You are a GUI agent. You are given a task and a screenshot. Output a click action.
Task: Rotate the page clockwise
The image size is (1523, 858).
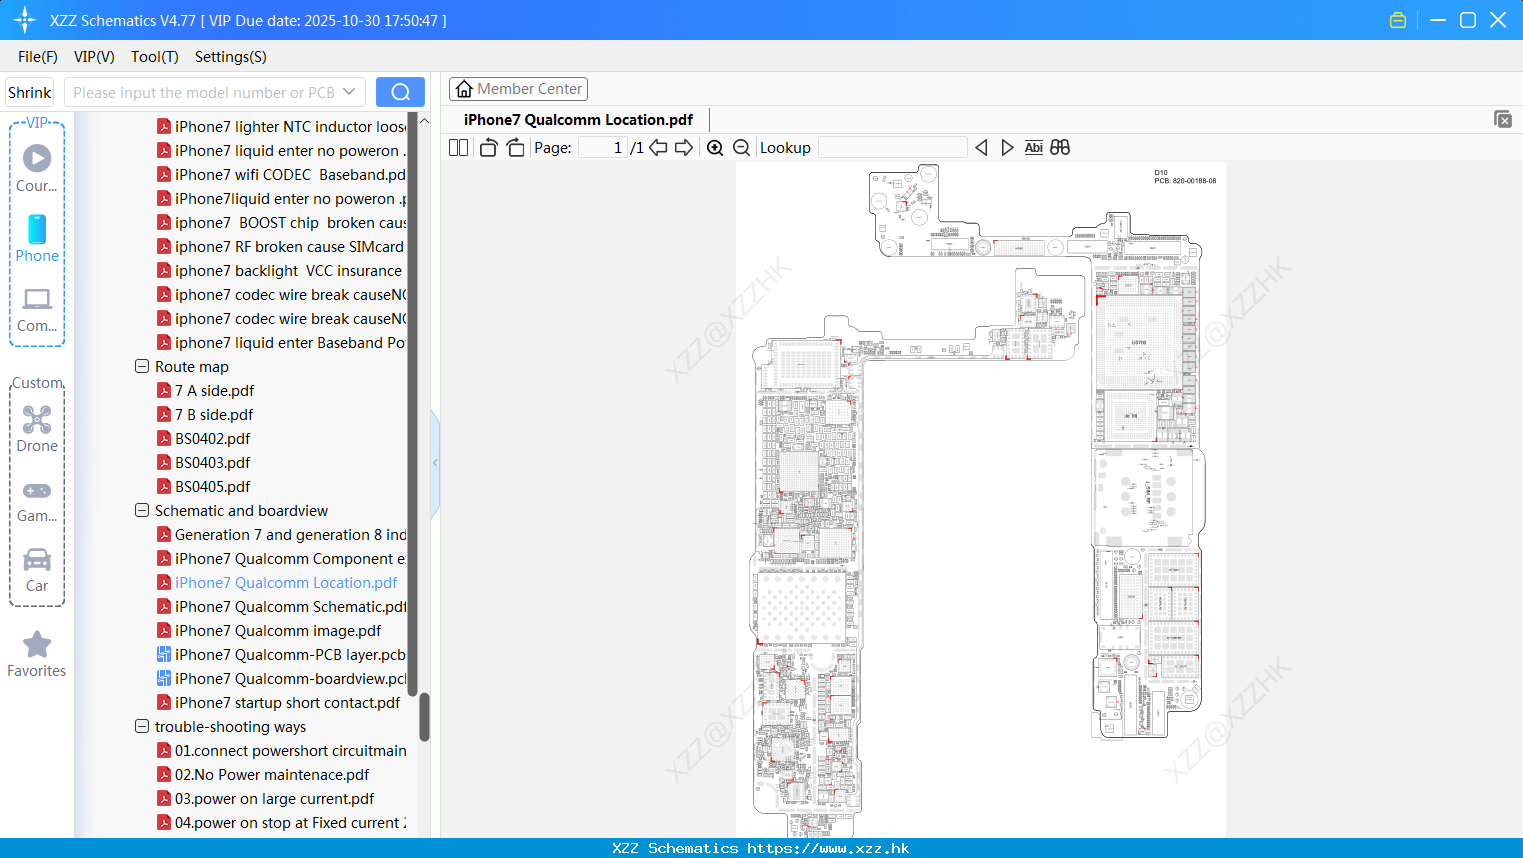(515, 147)
